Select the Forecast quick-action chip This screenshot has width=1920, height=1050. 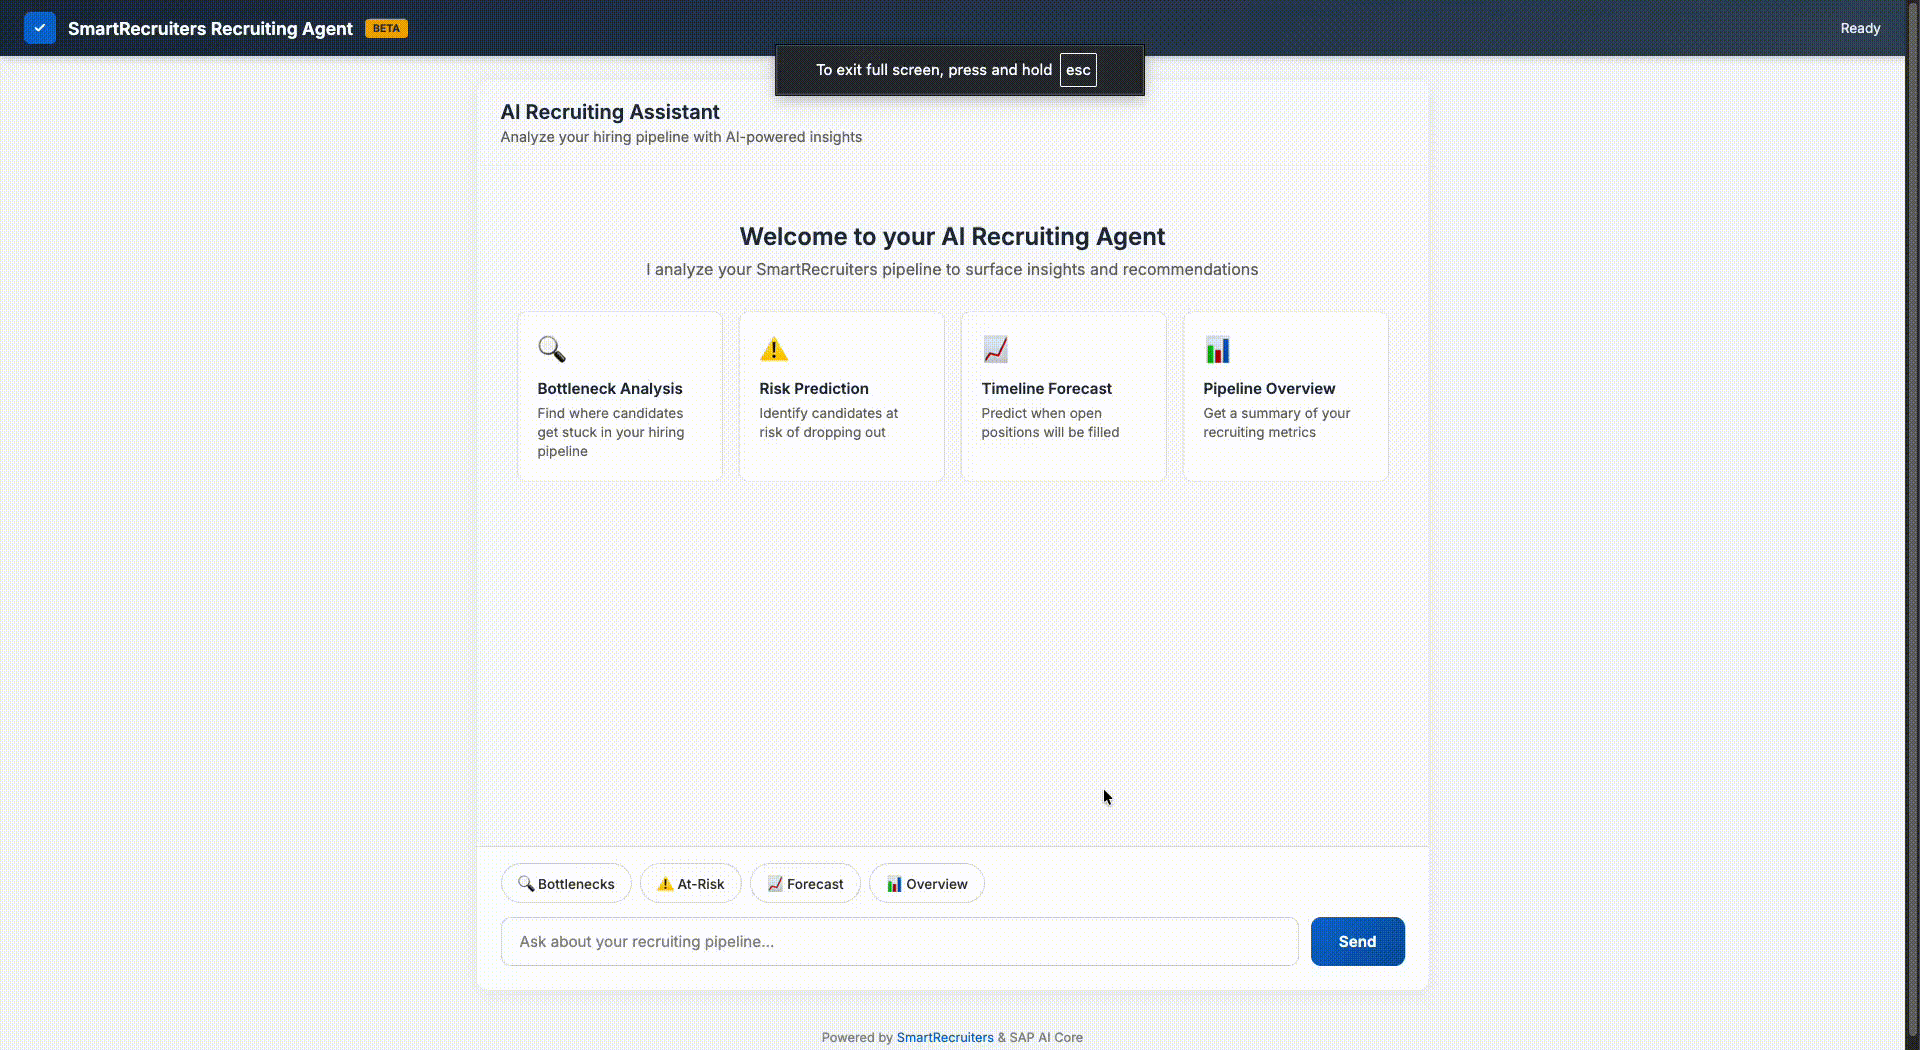(x=805, y=883)
